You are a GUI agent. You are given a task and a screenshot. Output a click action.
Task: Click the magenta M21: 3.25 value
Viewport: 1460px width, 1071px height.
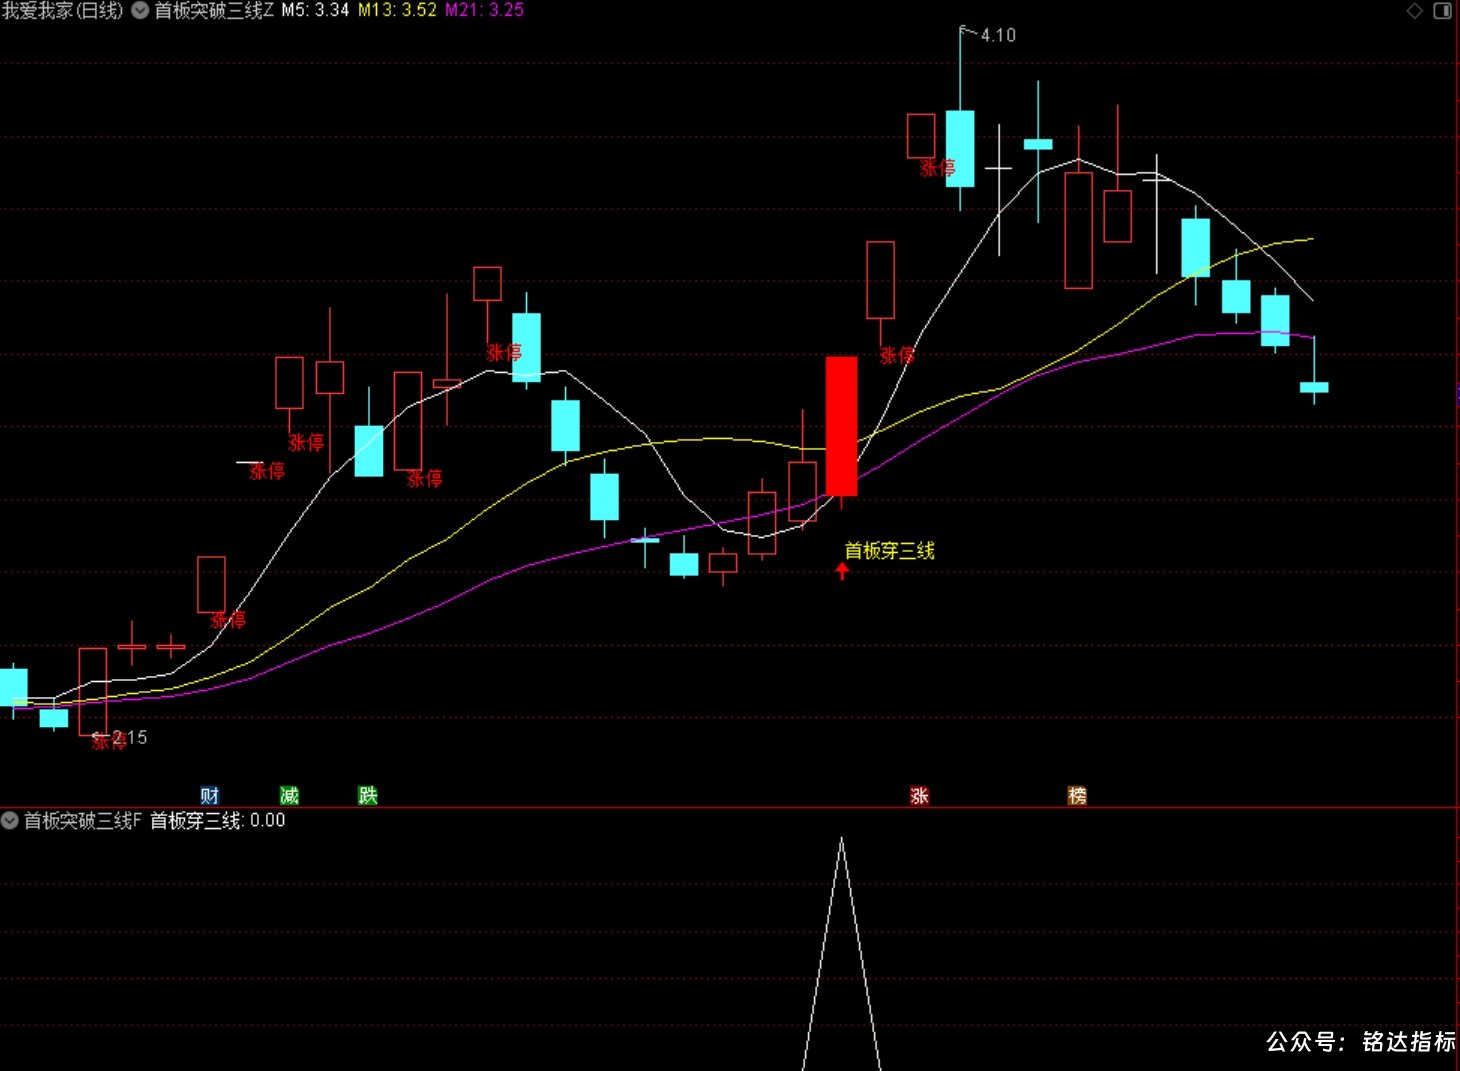484,10
